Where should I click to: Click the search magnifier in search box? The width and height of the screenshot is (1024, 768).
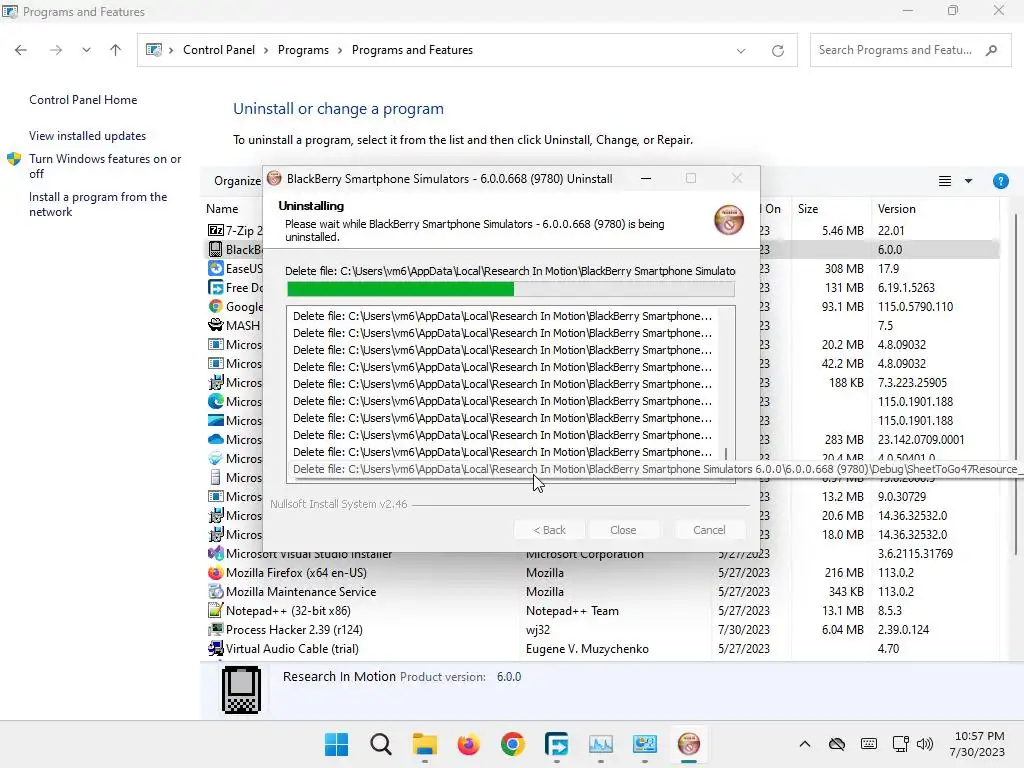pos(991,50)
